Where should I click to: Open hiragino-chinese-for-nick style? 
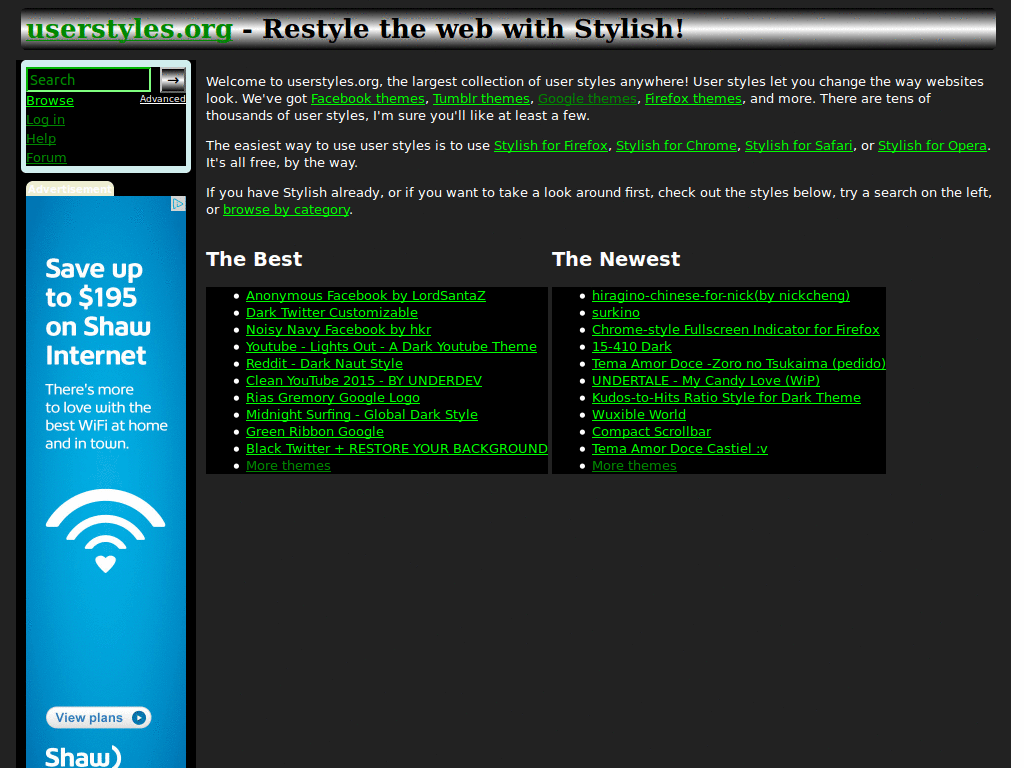pos(721,296)
